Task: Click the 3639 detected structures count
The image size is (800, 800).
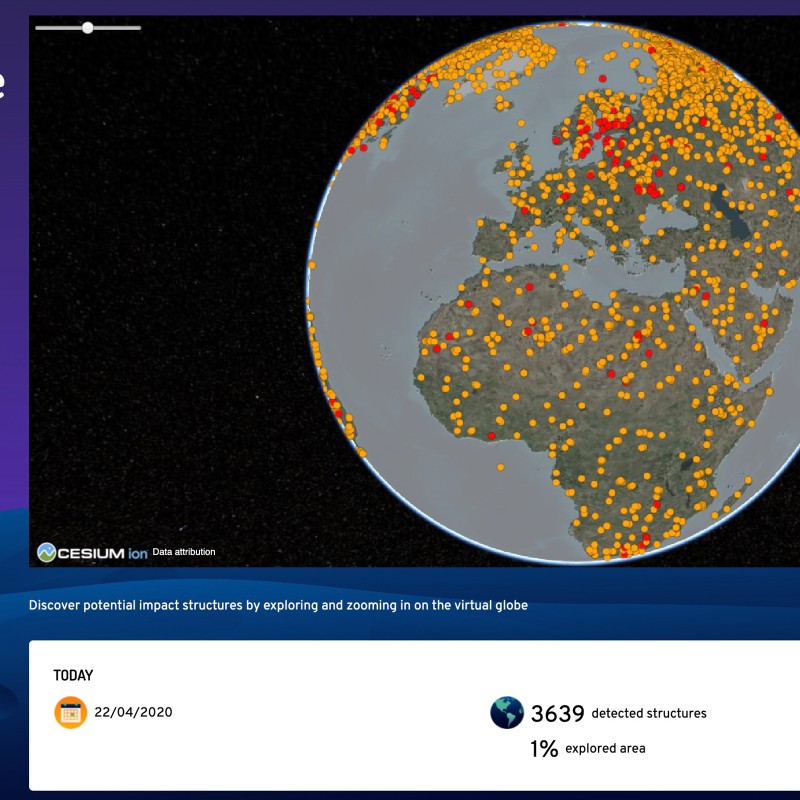Action: (557, 714)
